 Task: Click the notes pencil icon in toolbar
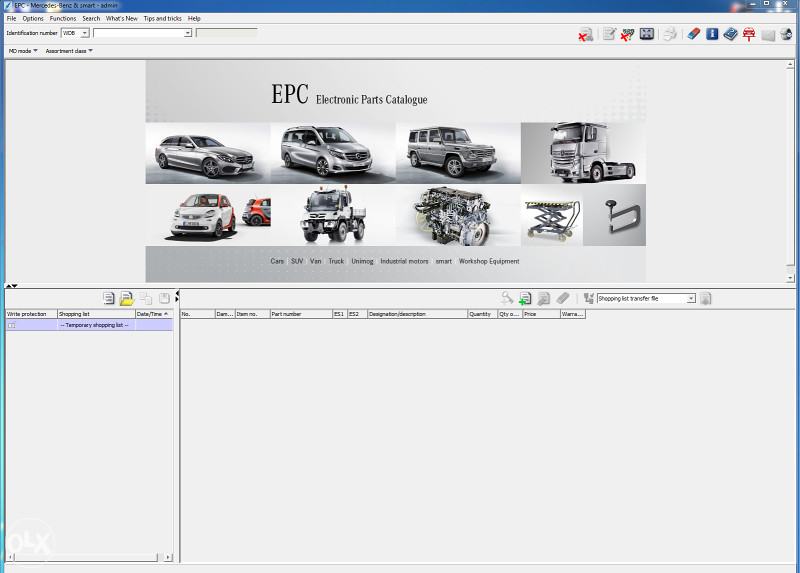(x=609, y=34)
